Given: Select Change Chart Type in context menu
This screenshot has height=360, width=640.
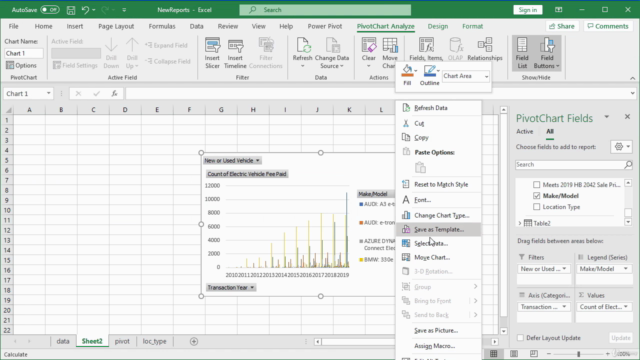Looking at the screenshot, I should point(438,215).
